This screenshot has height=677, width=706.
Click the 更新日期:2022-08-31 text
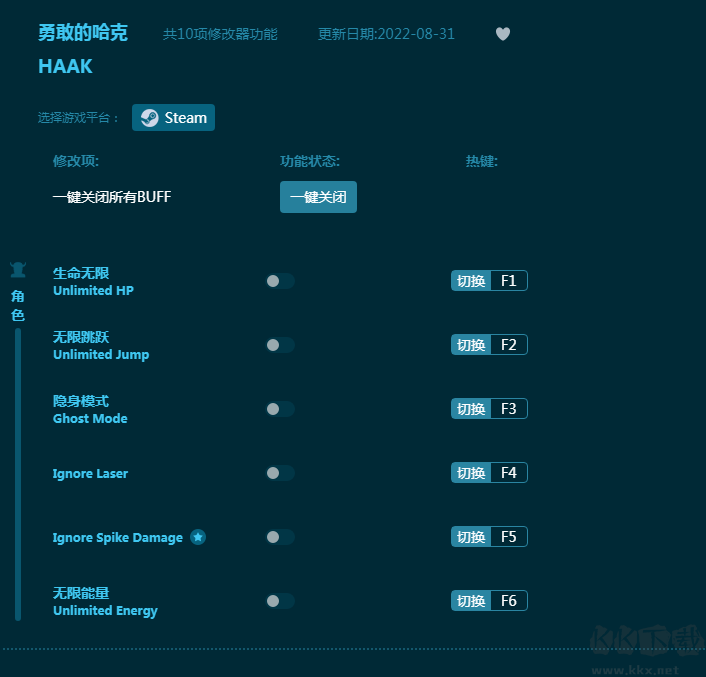point(386,34)
